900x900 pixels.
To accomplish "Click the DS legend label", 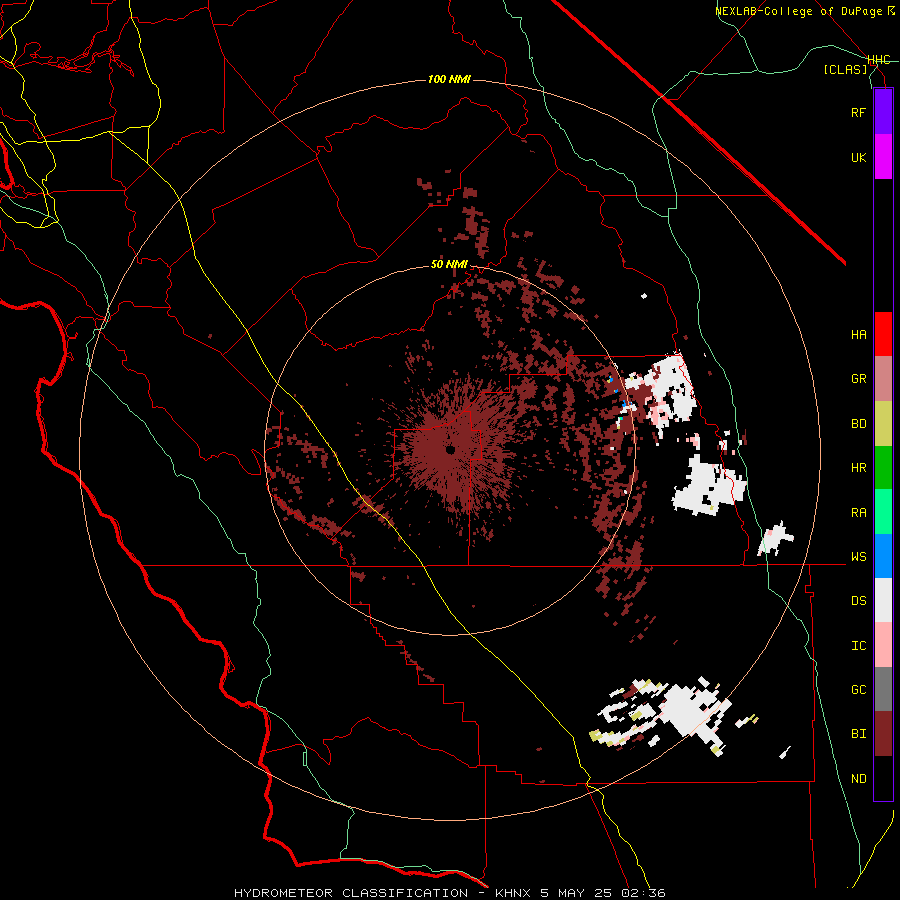I will [858, 600].
